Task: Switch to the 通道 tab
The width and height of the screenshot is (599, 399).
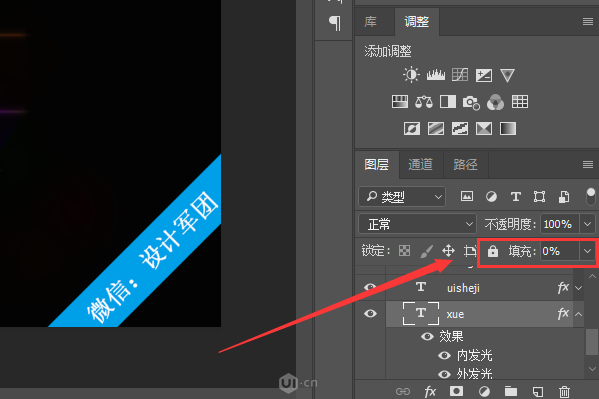Action: point(421,164)
